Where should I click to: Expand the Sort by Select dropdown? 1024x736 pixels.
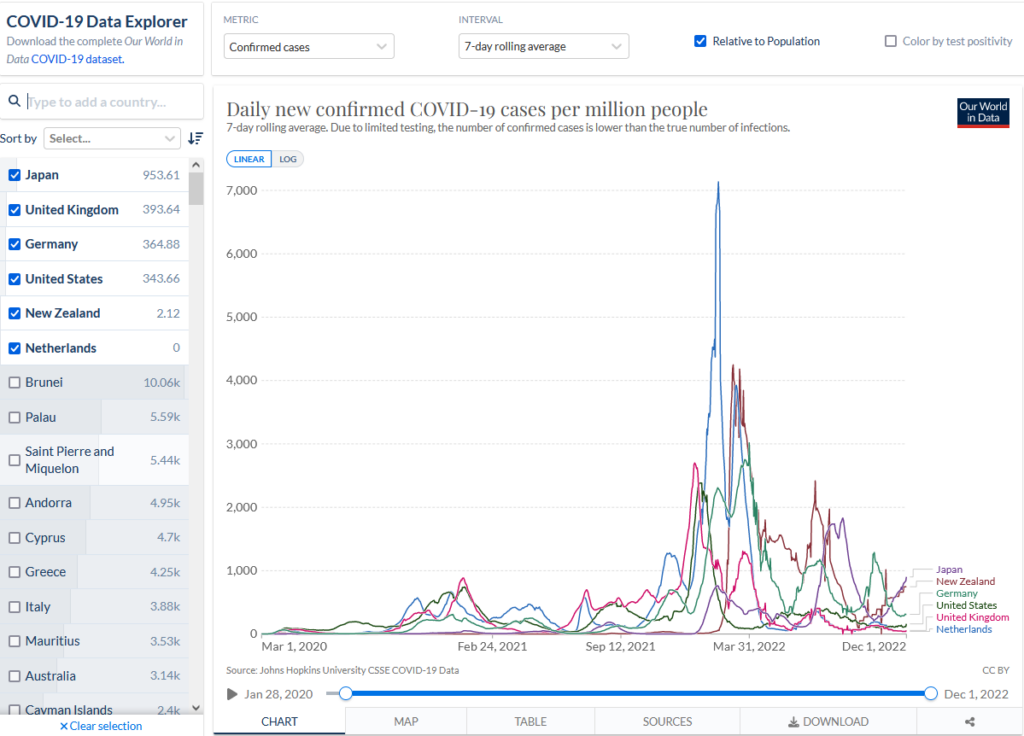click(111, 138)
